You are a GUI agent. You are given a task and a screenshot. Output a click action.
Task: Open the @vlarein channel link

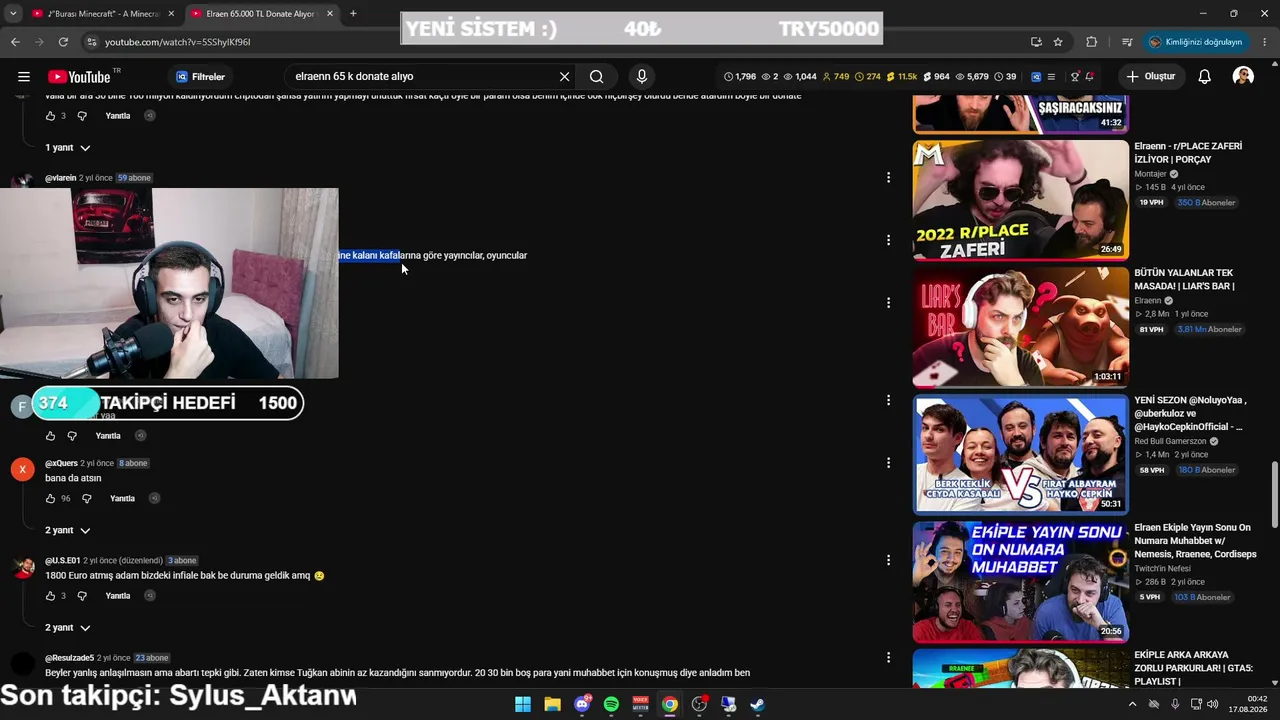click(60, 178)
